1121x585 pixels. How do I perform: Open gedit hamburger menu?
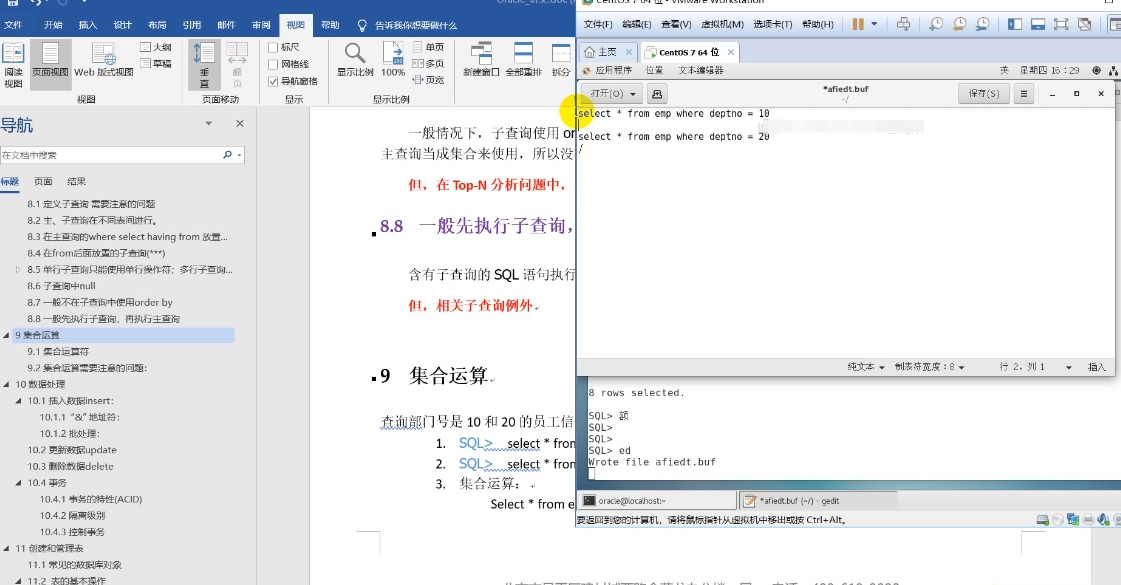click(x=1024, y=94)
